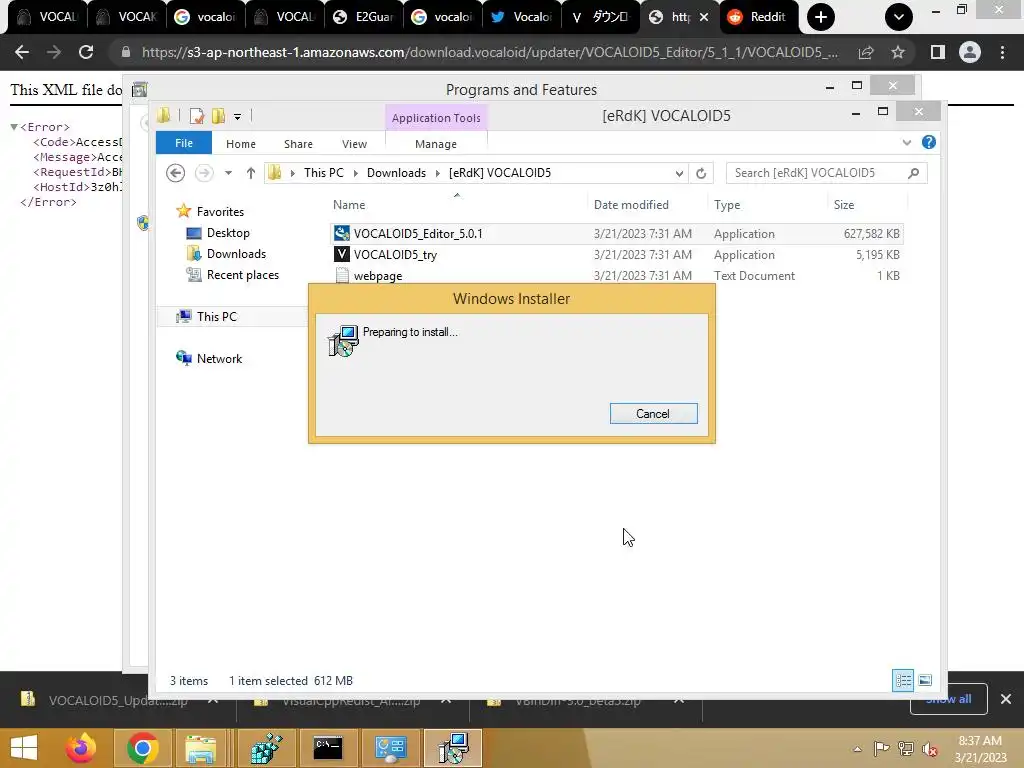Open the Customize Quick Access Toolbar dropdown

tap(237, 117)
